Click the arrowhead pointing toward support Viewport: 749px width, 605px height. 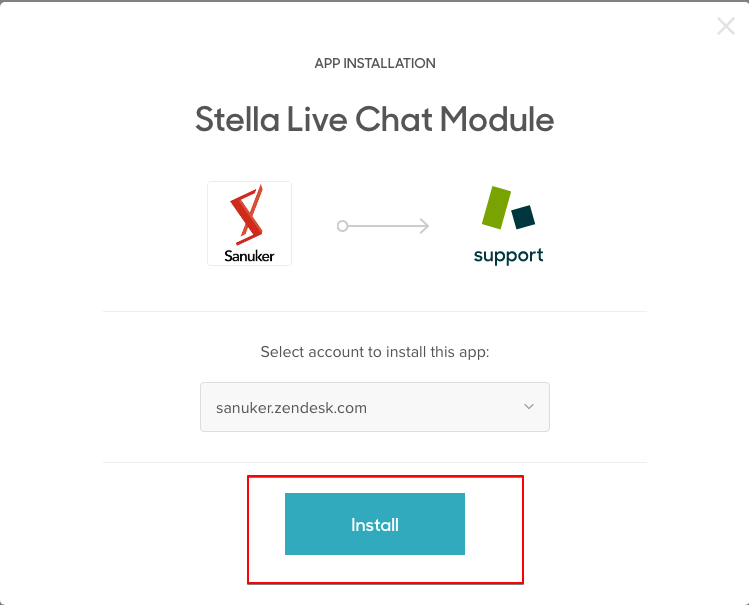[424, 226]
